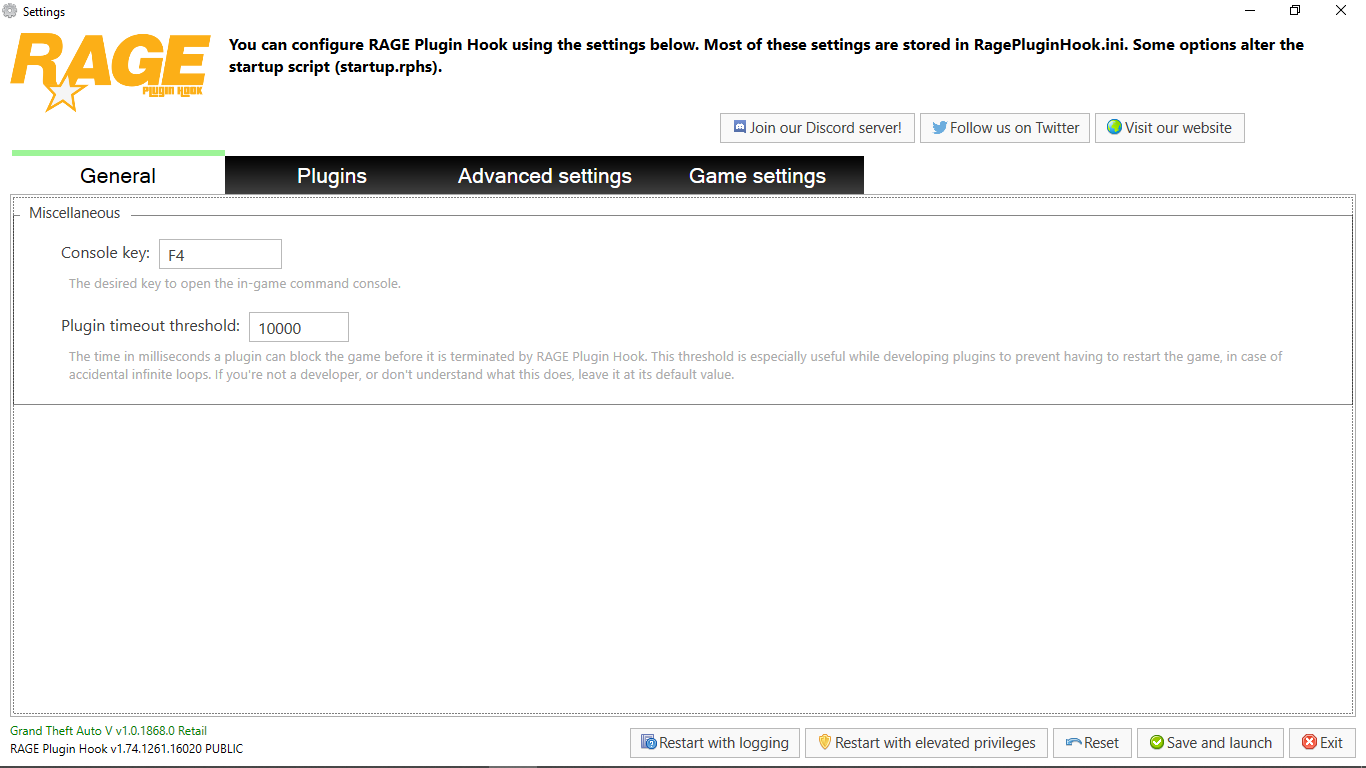Click the Miscellaneous group heading

(x=74, y=213)
